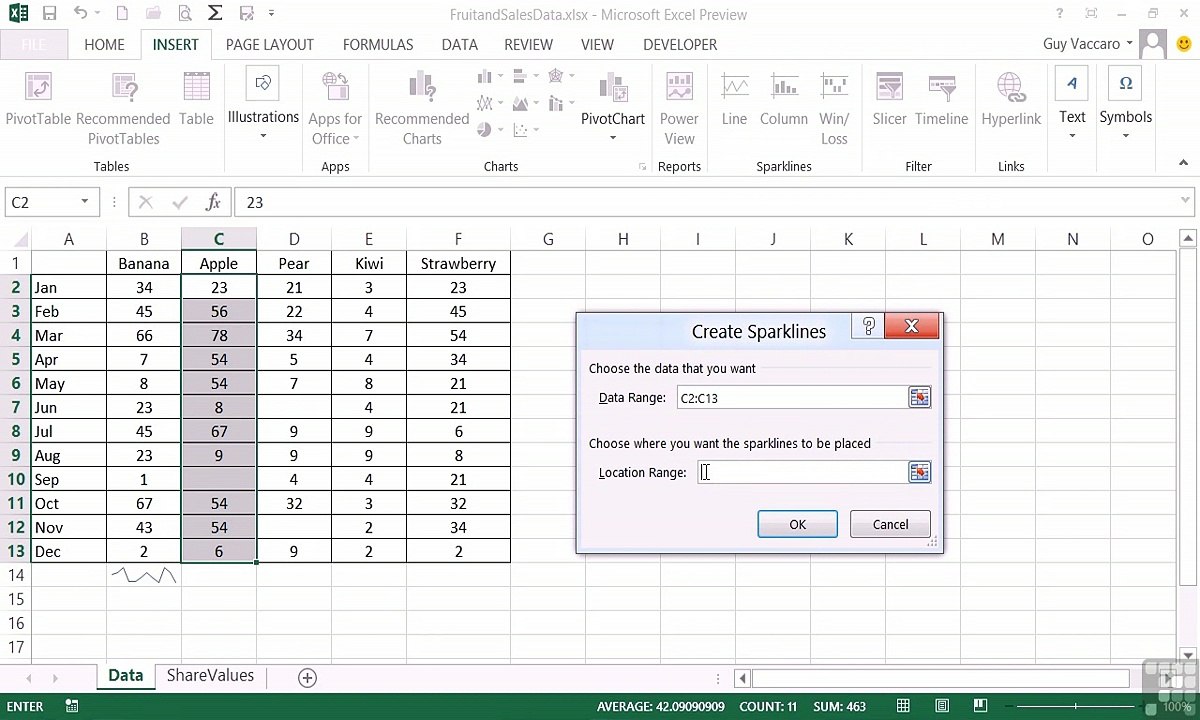Click the Create Sparklines help question mark
The image size is (1200, 720).
pos(868,325)
